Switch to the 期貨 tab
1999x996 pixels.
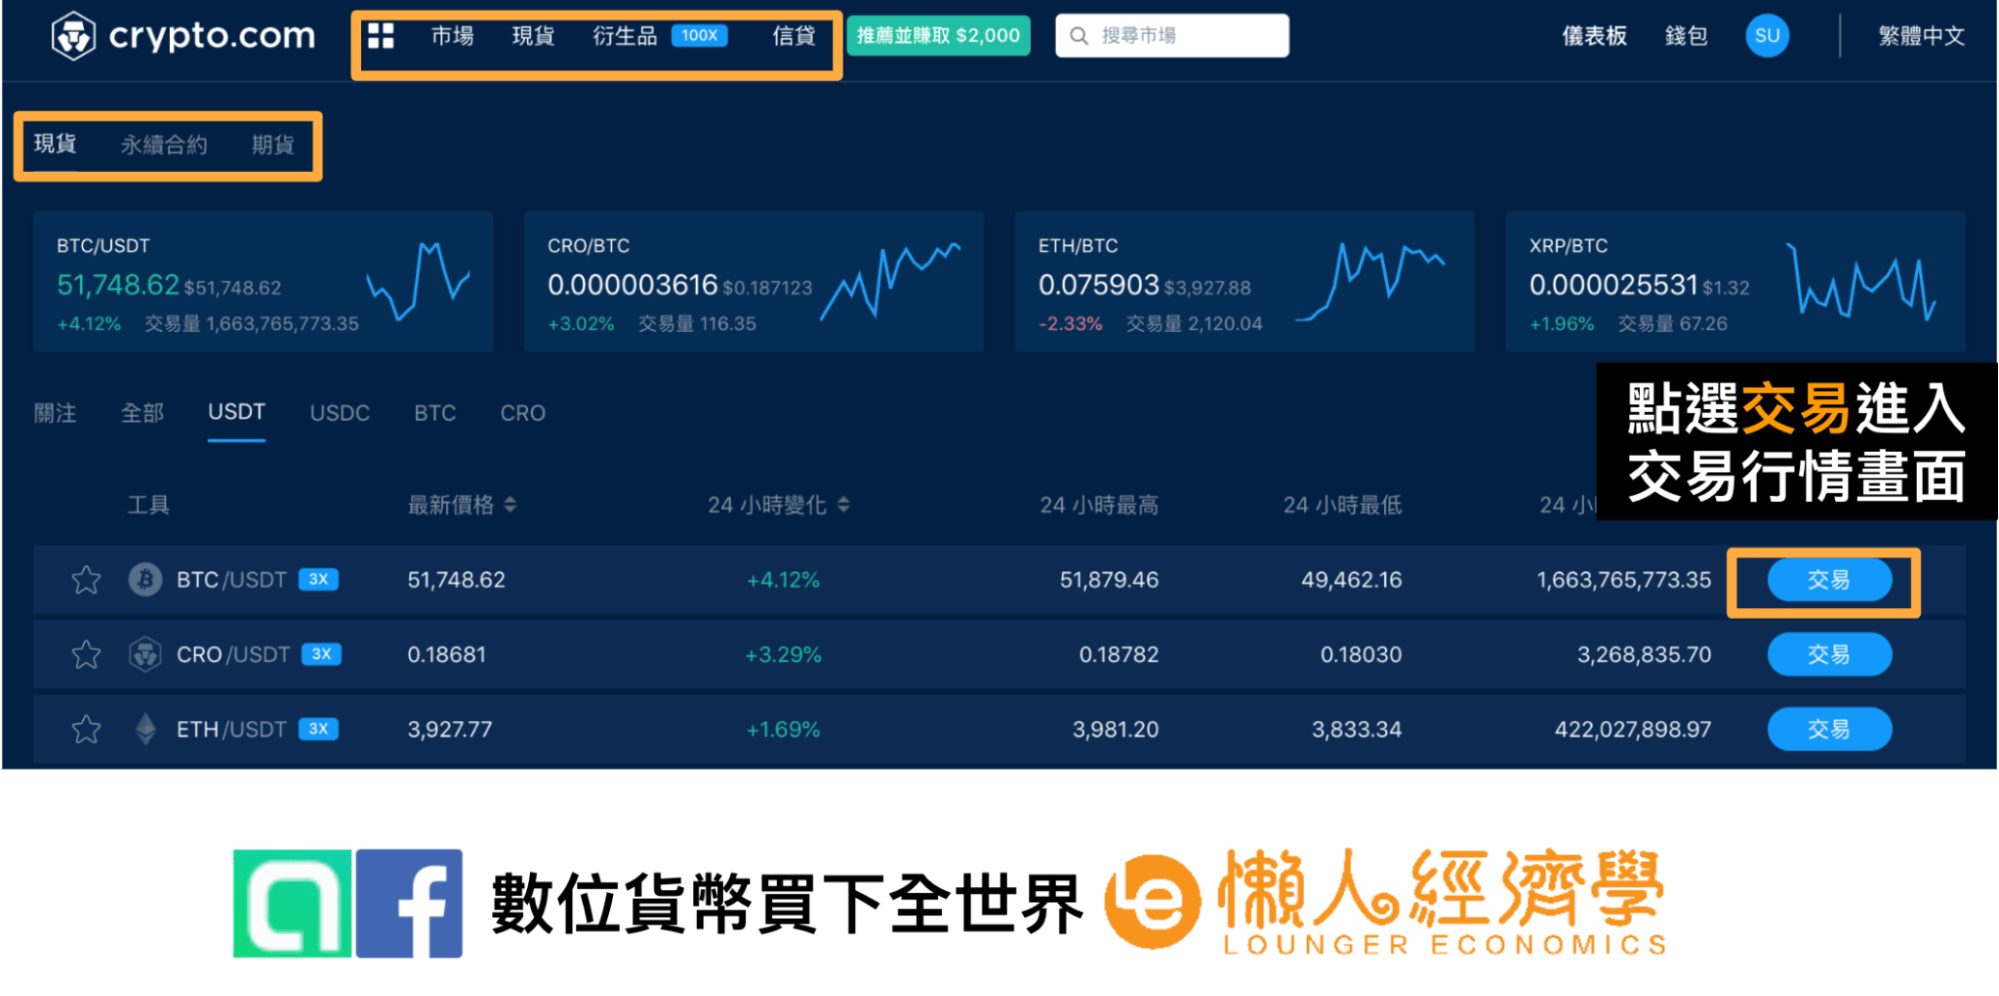pyautogui.click(x=273, y=145)
